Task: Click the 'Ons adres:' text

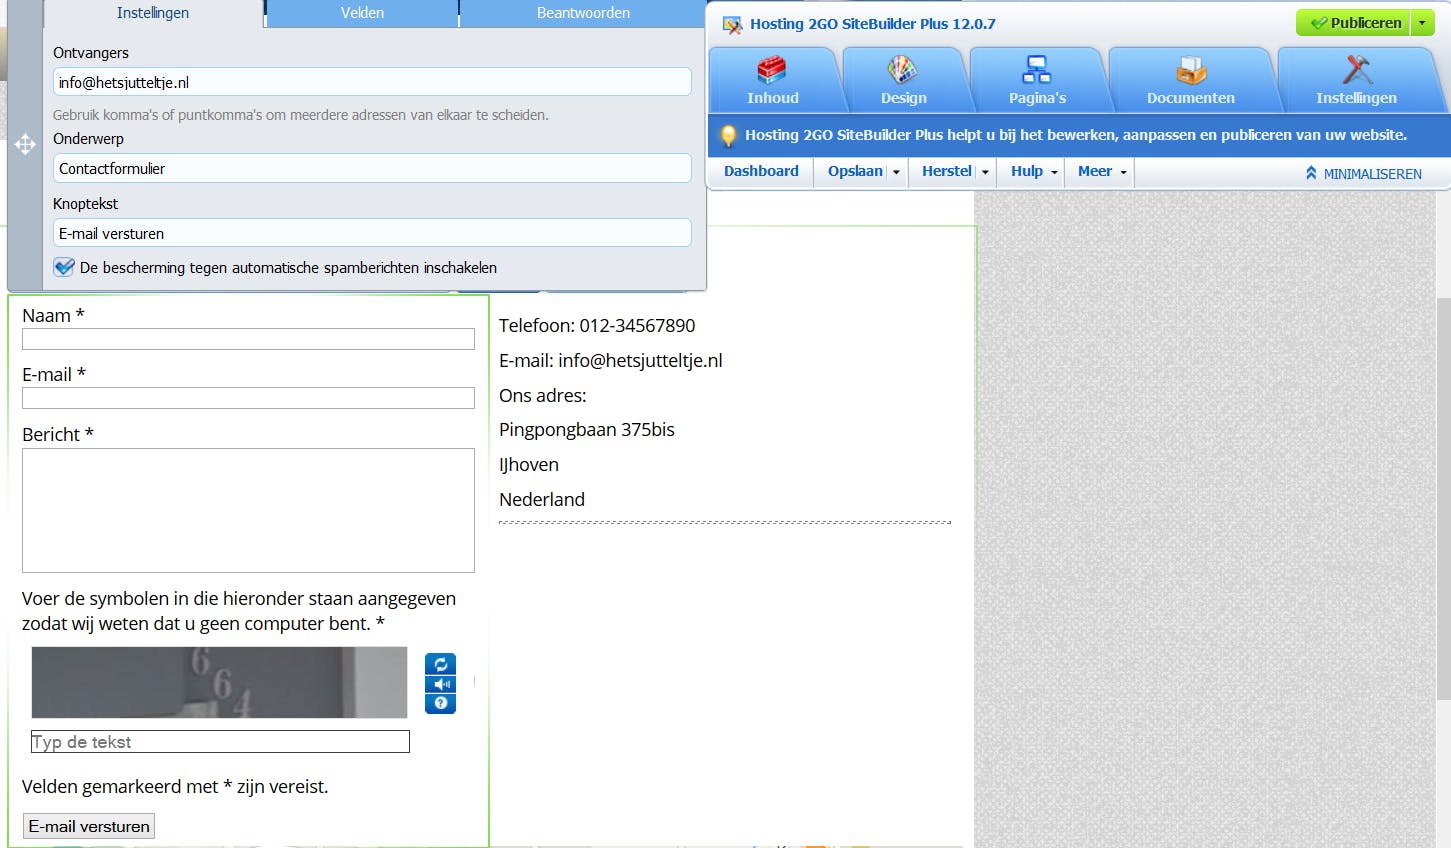Action: (x=543, y=396)
